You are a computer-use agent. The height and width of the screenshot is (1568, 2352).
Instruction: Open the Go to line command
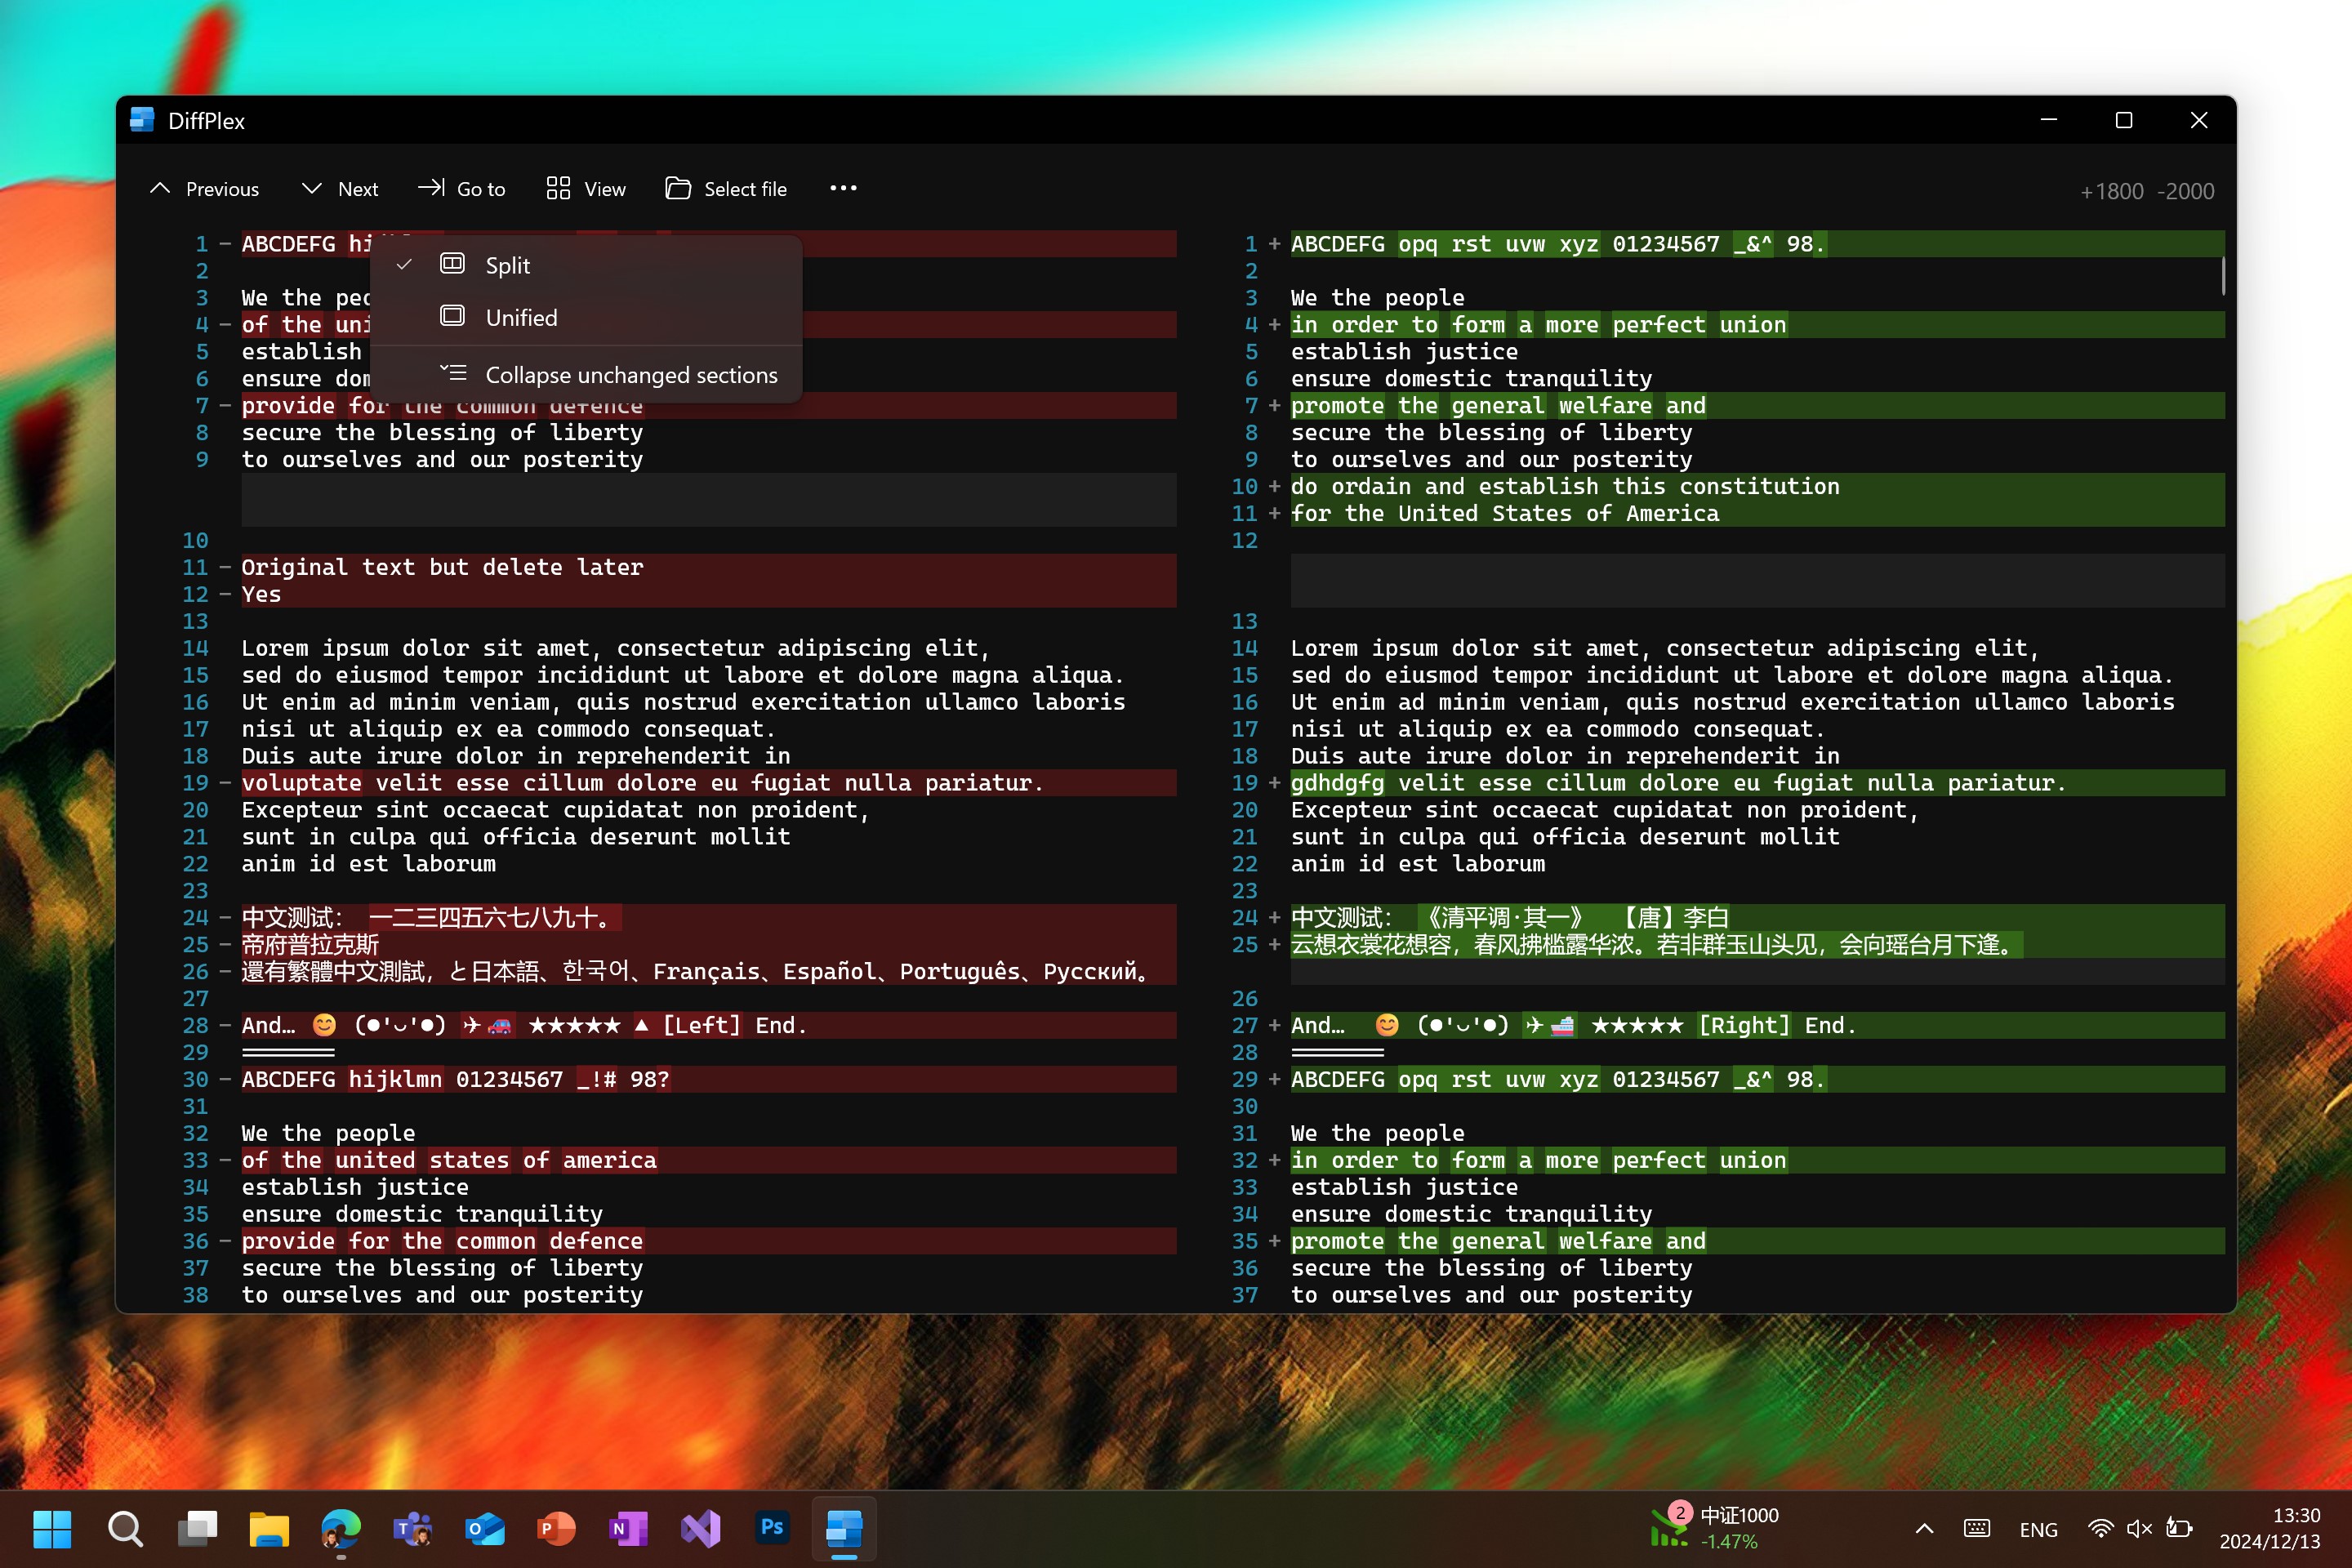(462, 189)
